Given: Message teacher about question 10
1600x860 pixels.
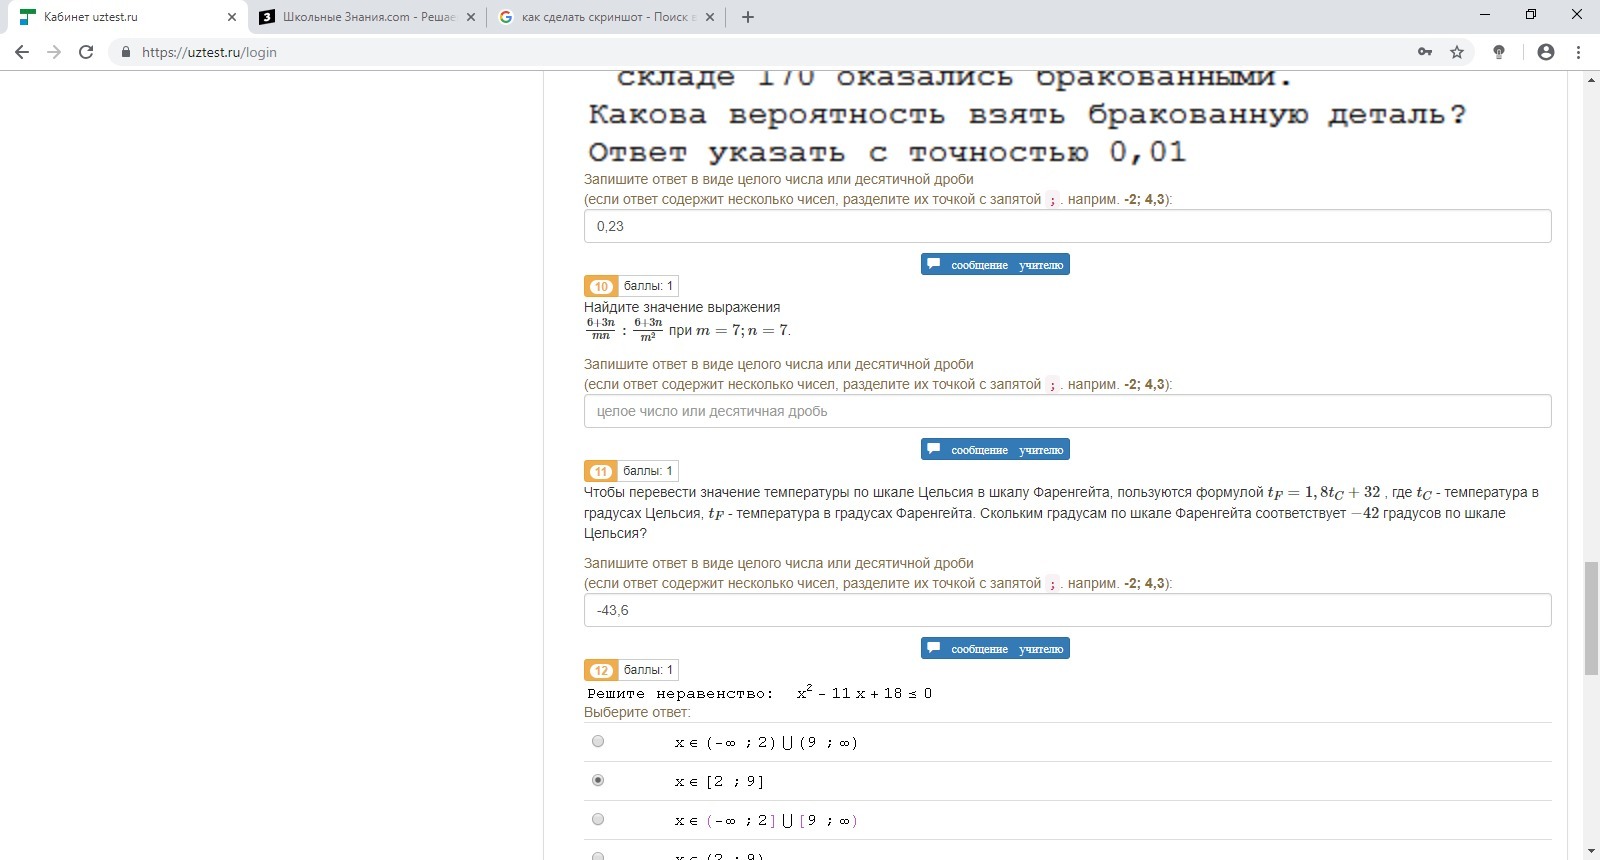Looking at the screenshot, I should click(995, 450).
